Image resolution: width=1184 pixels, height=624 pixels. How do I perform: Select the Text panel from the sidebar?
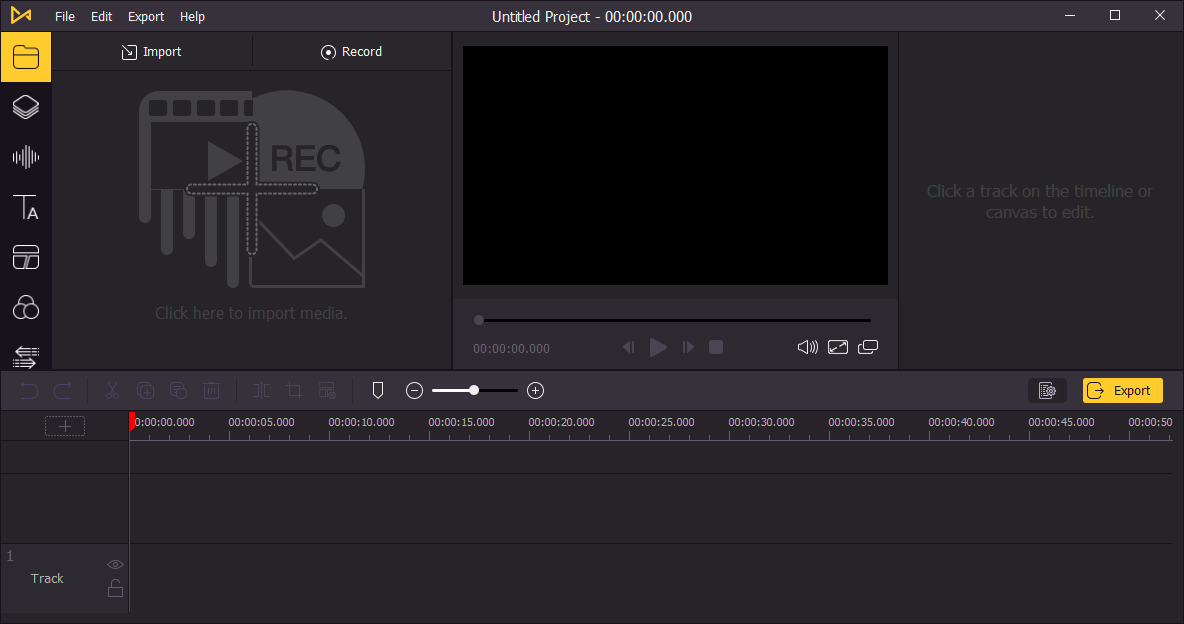[26, 207]
